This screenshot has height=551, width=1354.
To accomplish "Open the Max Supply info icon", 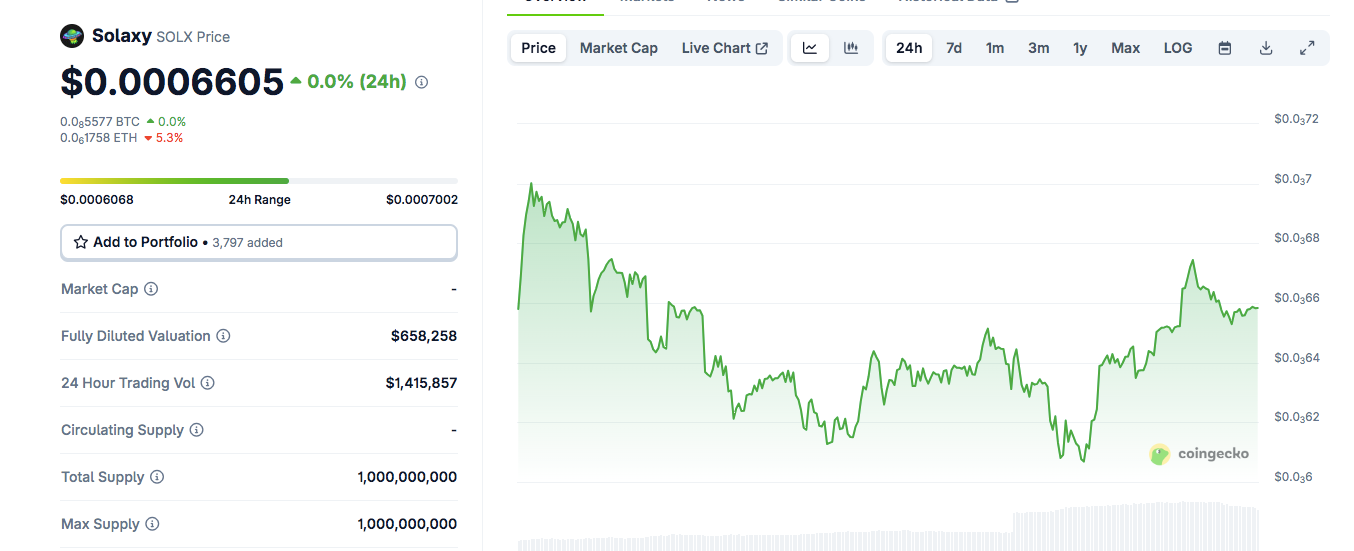I will click(151, 524).
